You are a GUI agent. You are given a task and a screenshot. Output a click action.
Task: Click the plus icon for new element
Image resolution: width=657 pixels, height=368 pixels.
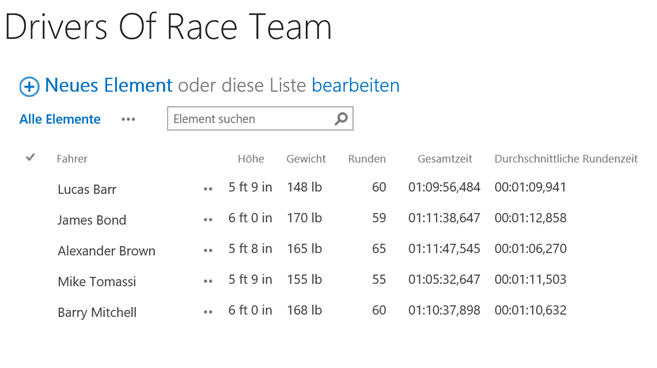(29, 87)
